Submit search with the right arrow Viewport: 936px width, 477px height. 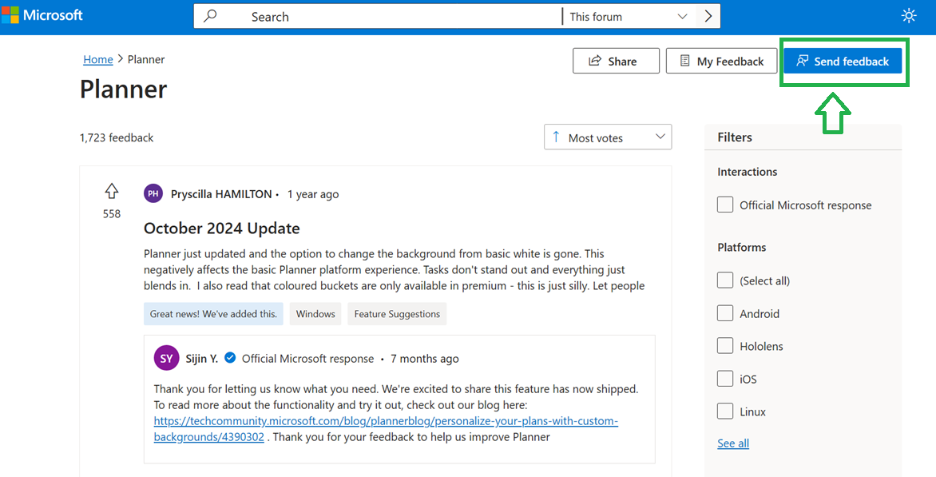pos(708,16)
